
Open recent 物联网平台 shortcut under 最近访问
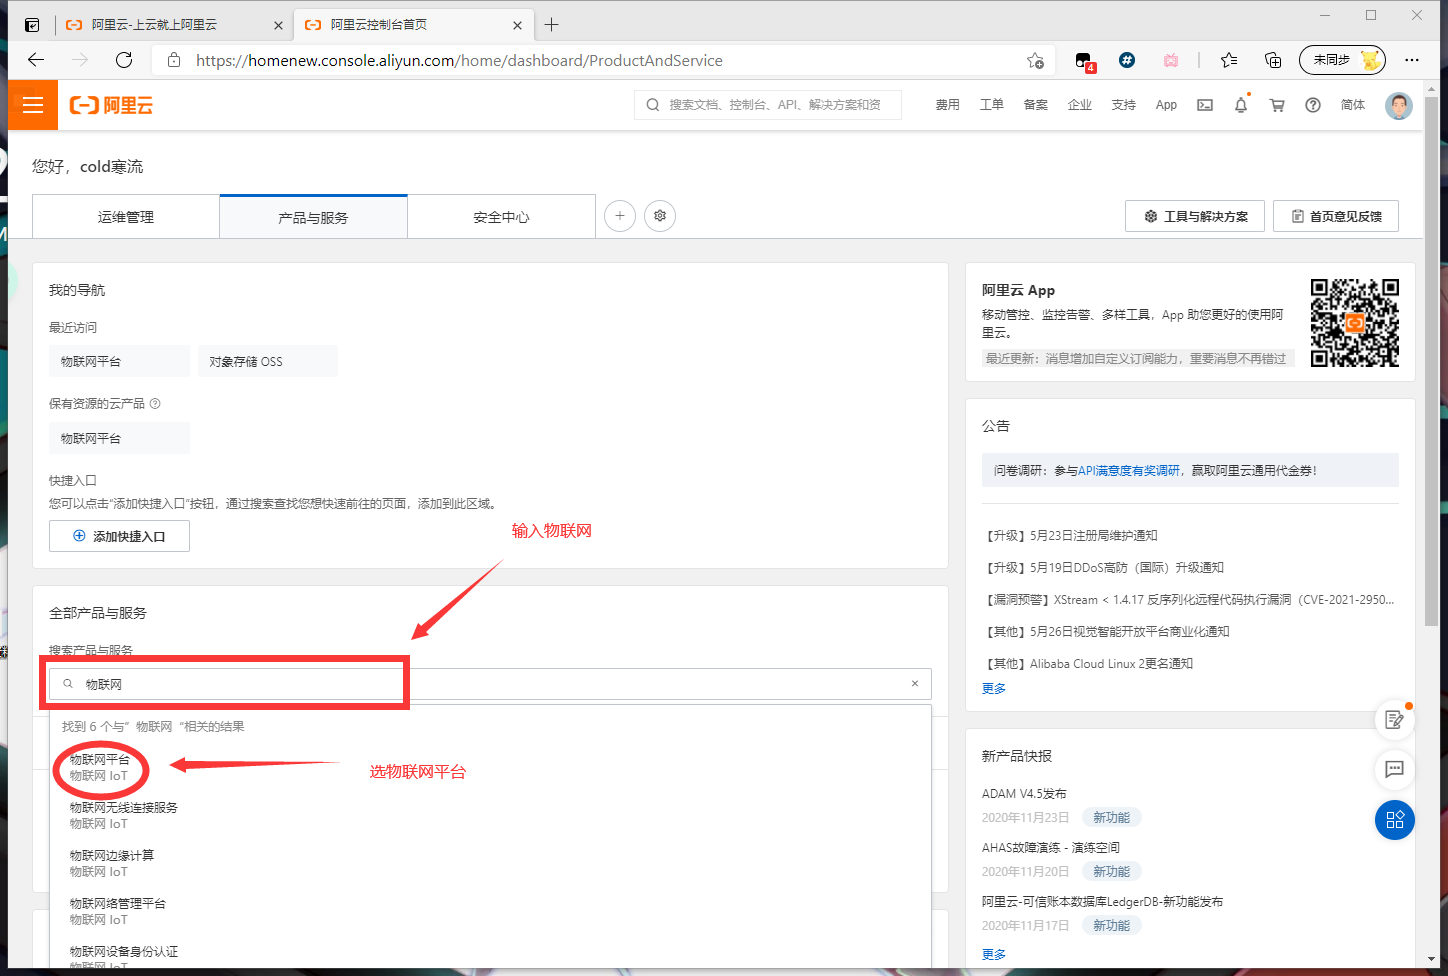[119, 361]
